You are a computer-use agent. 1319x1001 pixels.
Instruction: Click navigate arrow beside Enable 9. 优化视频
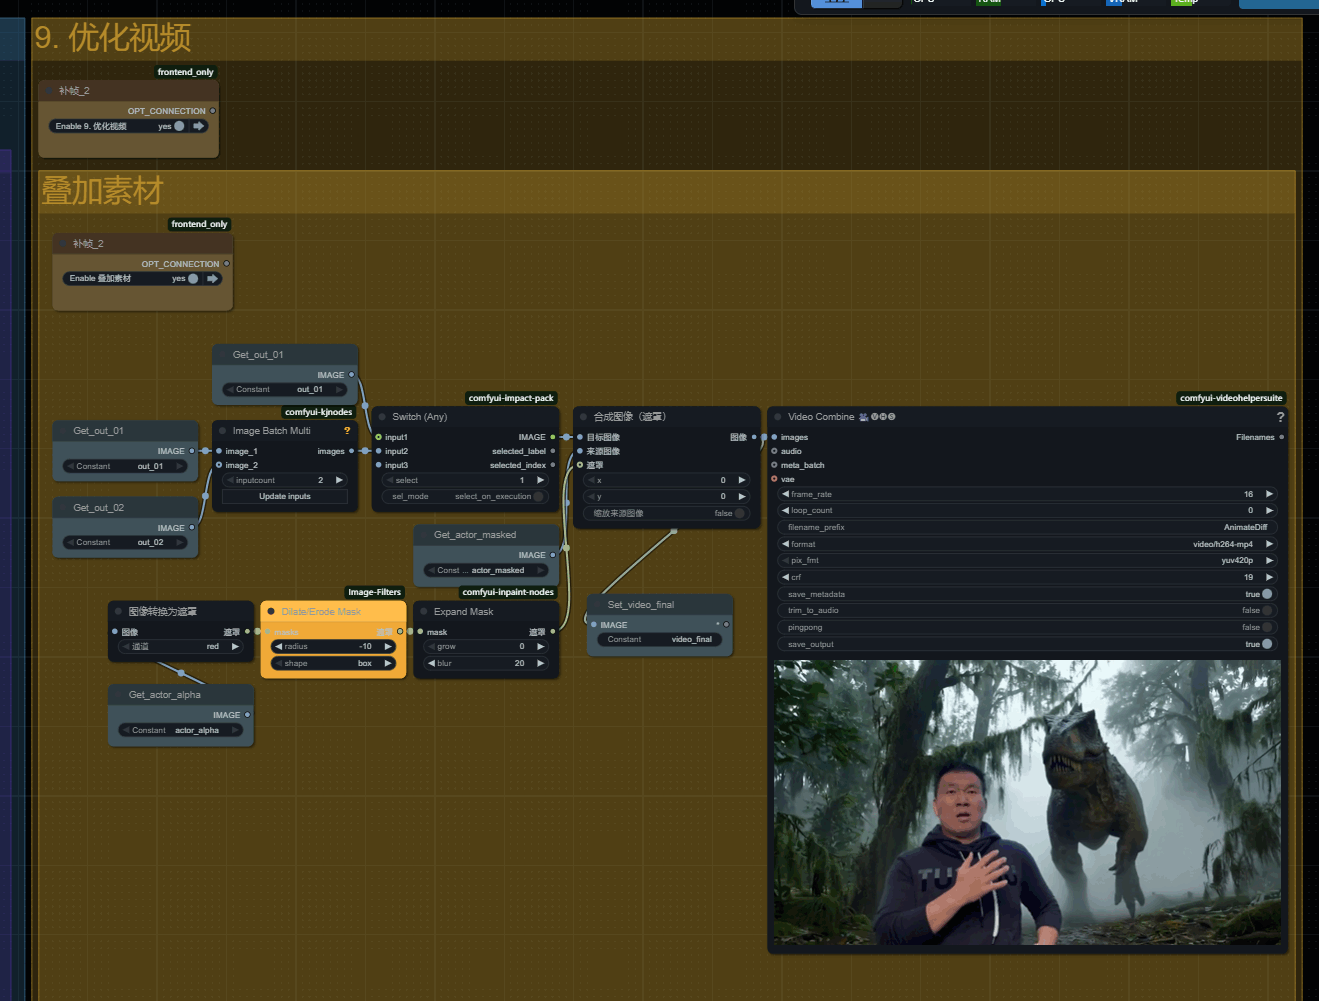tap(199, 126)
